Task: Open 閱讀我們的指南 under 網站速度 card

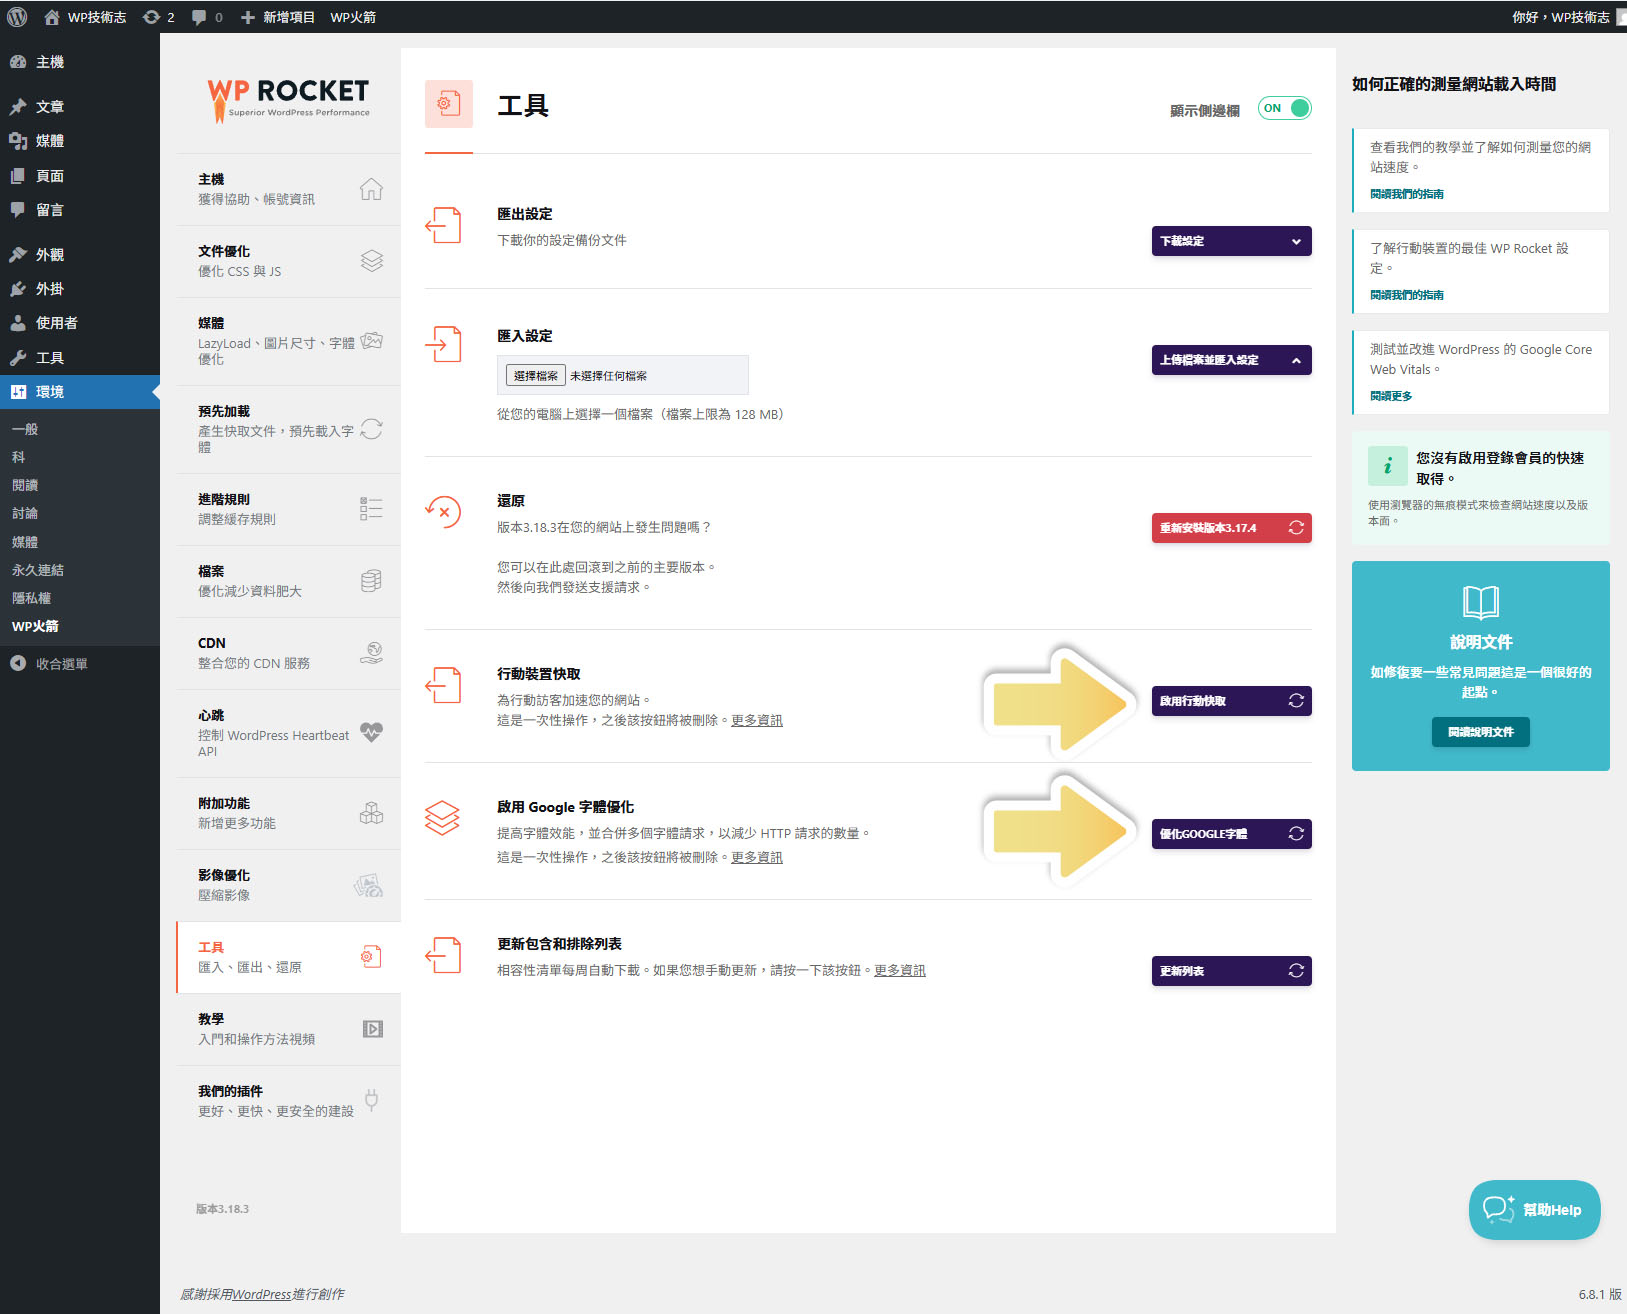Action: [x=1406, y=194]
